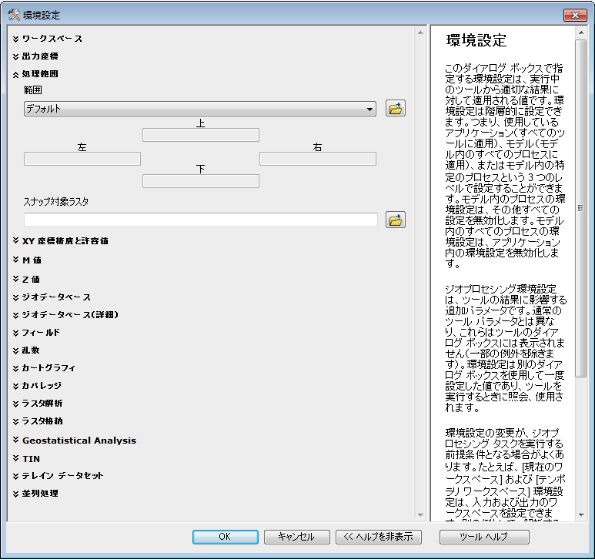595x560 pixels.
Task: Expand the TIN section
Action: [x=26, y=458]
